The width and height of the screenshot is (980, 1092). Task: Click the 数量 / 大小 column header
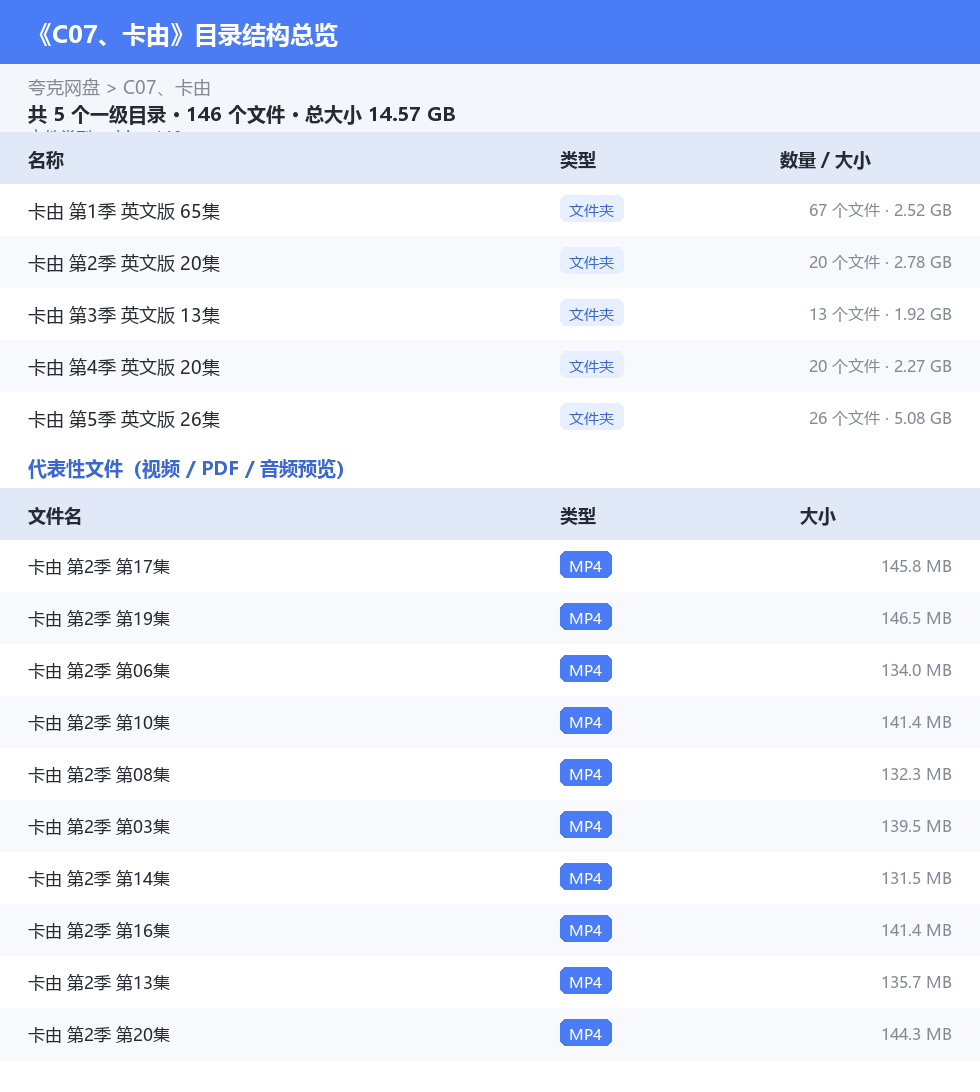(x=825, y=160)
